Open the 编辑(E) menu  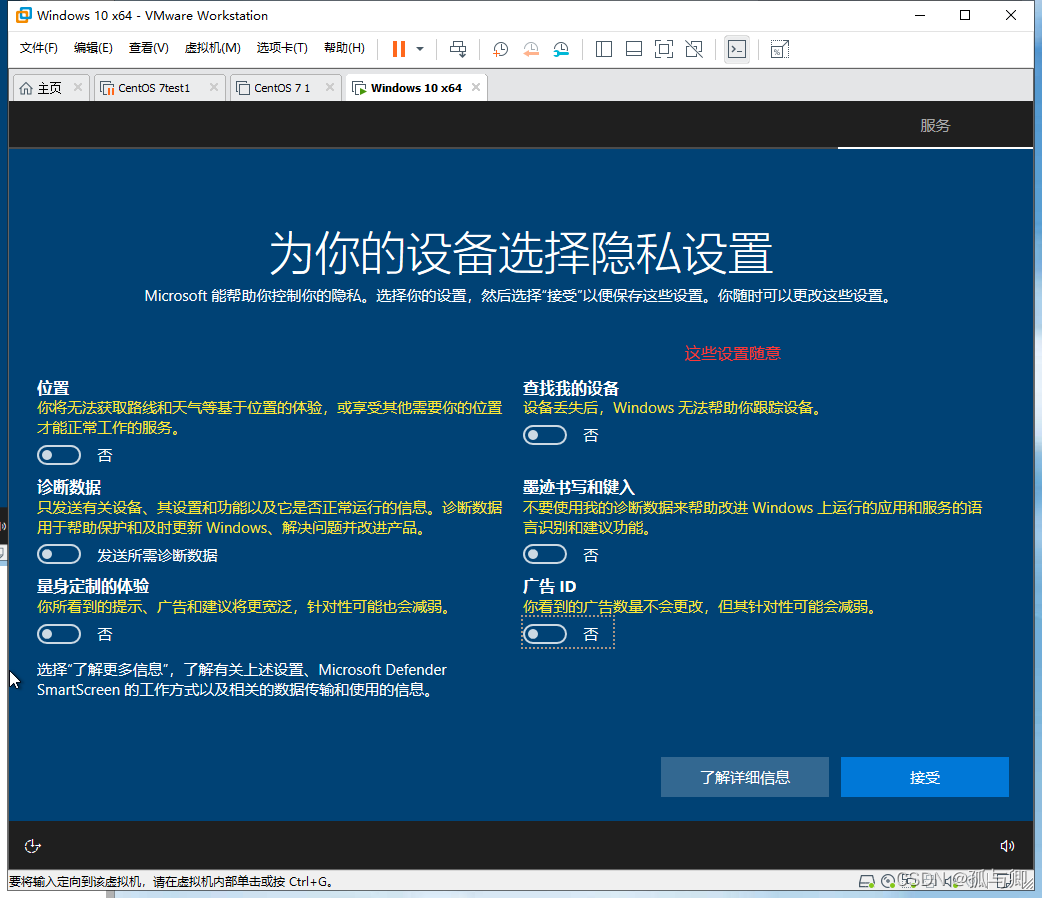click(x=93, y=48)
